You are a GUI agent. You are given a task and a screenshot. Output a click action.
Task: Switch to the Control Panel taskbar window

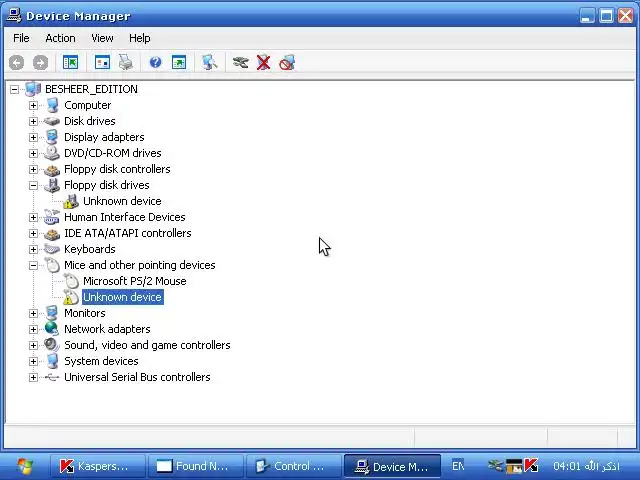(x=294, y=466)
